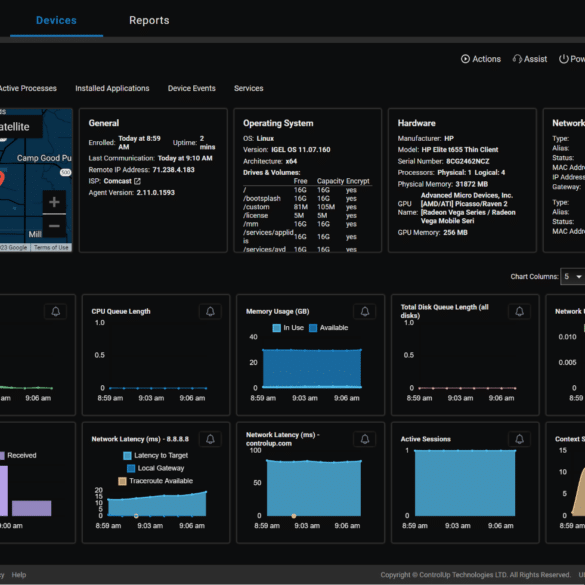Open the Active Processes tab

[28, 88]
